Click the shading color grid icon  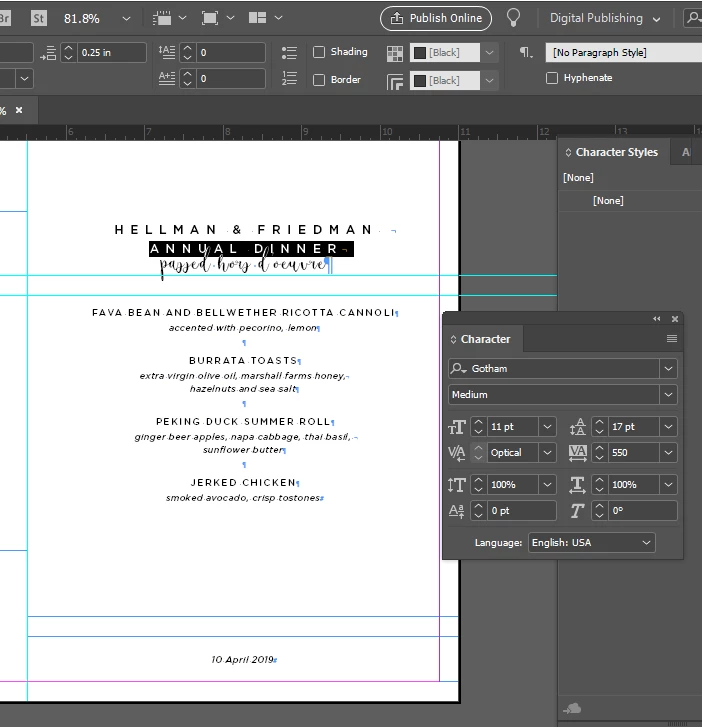click(395, 54)
